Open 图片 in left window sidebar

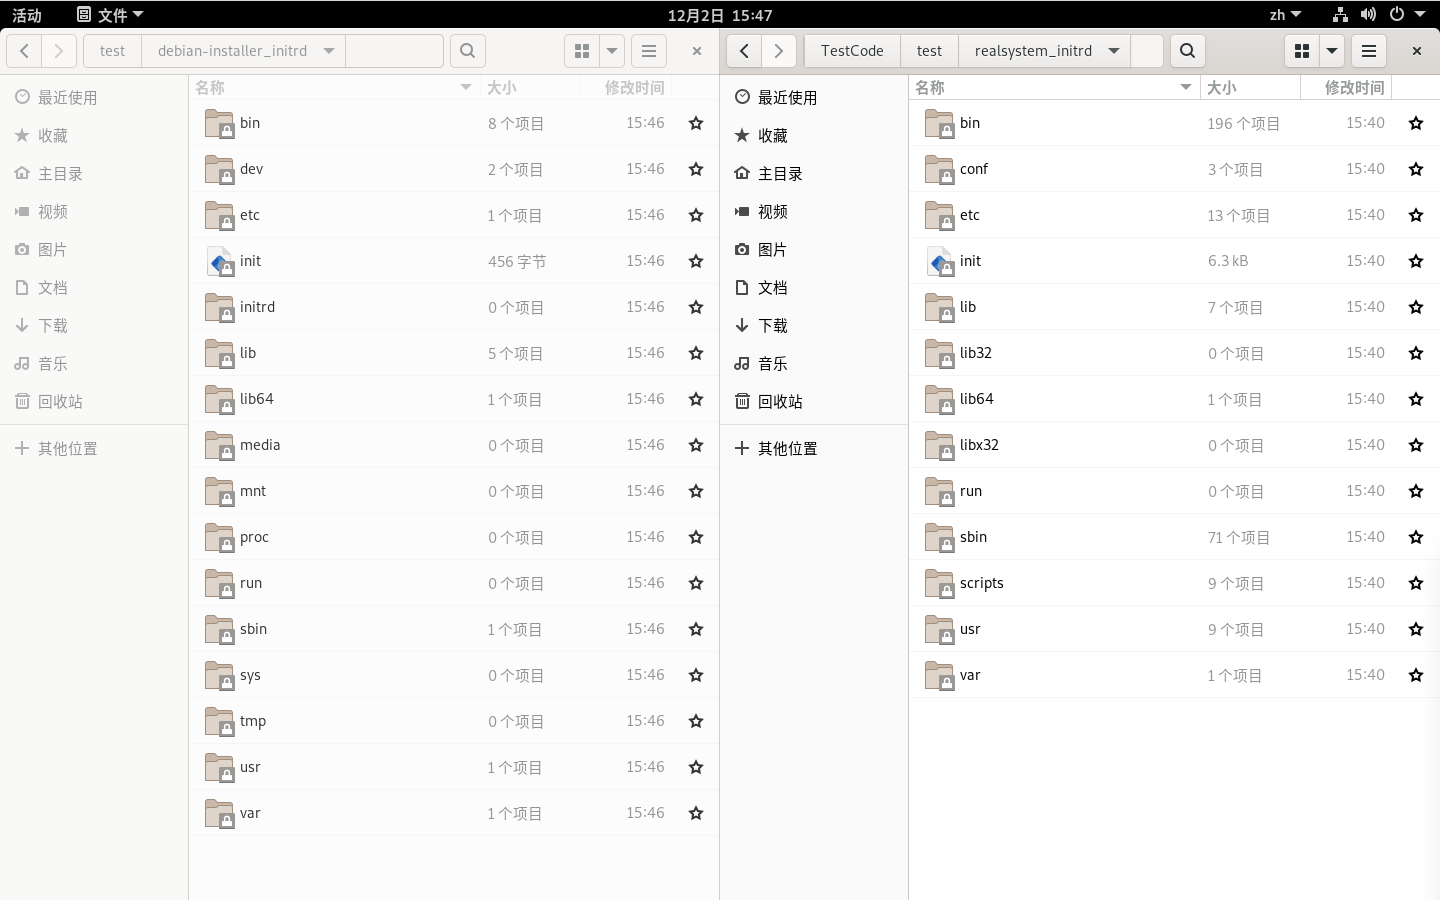94,249
